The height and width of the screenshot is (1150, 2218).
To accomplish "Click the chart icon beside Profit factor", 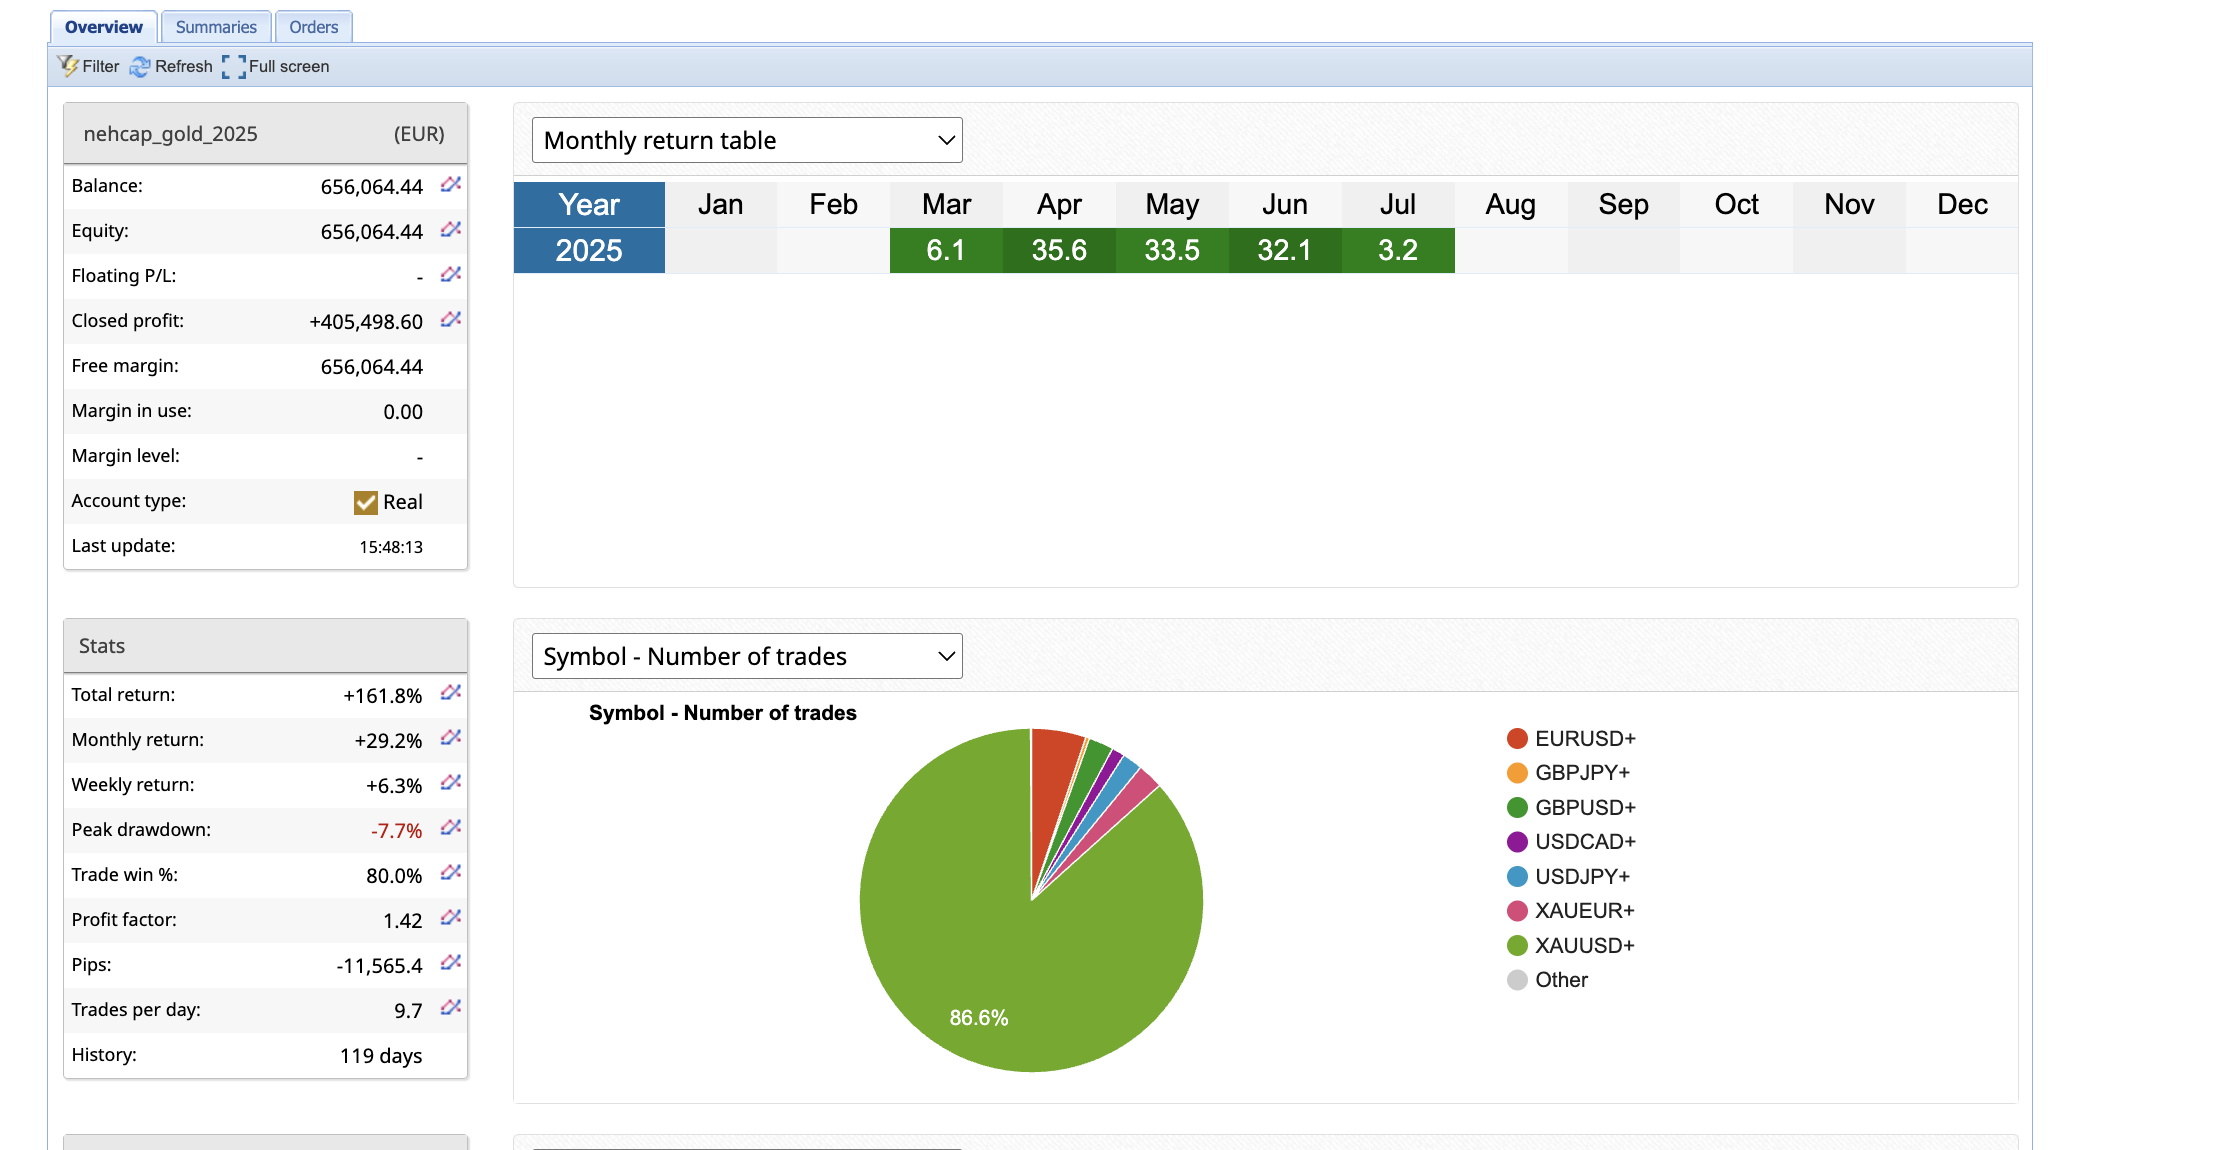I will coord(451,918).
